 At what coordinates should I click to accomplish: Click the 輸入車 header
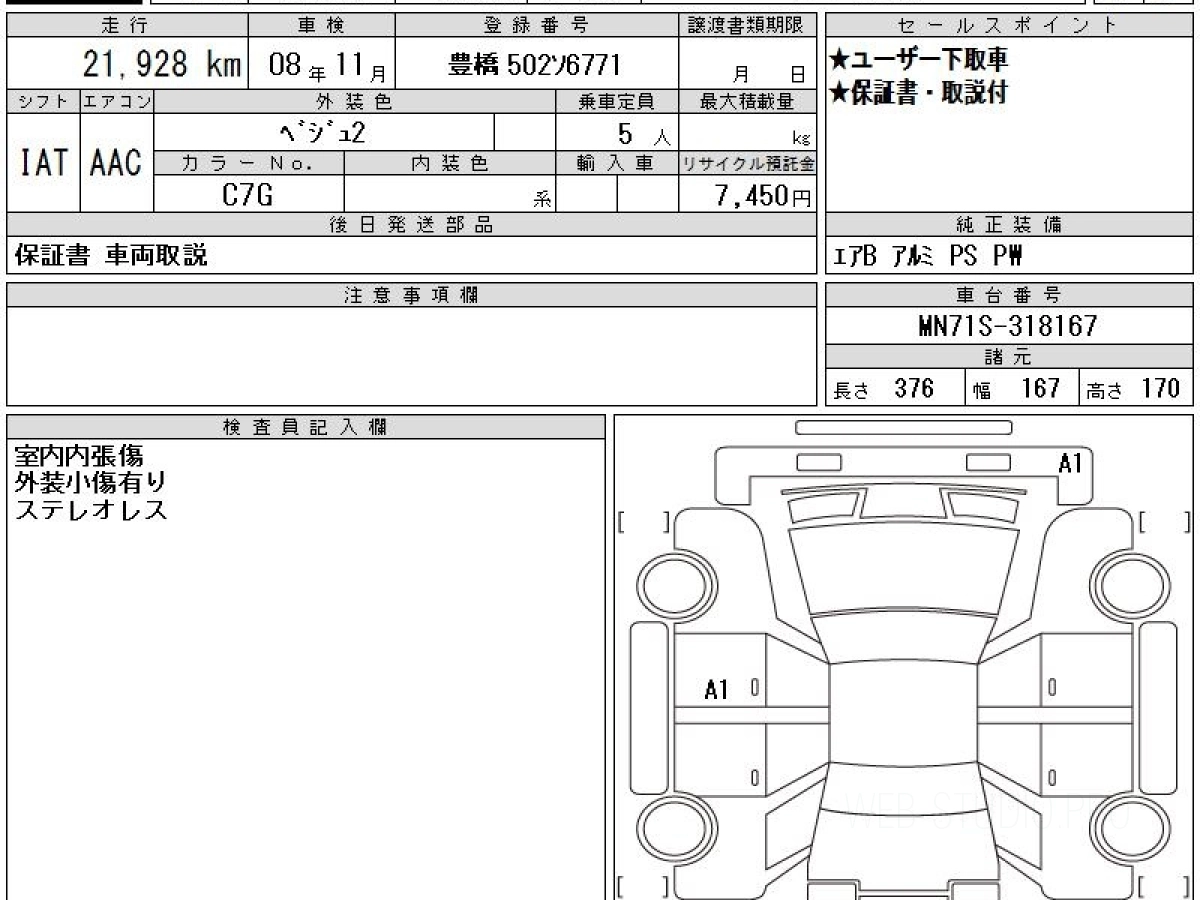click(x=617, y=163)
